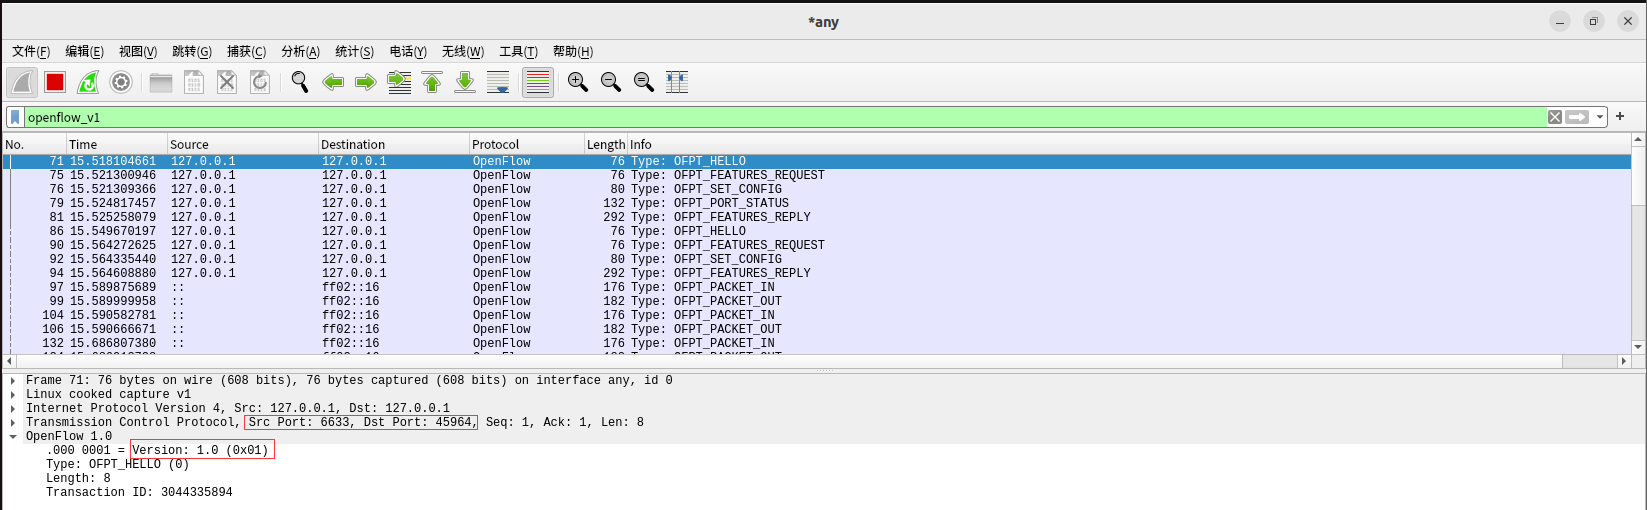
Task: Click the openflow_v1 display filter field
Action: click(785, 117)
